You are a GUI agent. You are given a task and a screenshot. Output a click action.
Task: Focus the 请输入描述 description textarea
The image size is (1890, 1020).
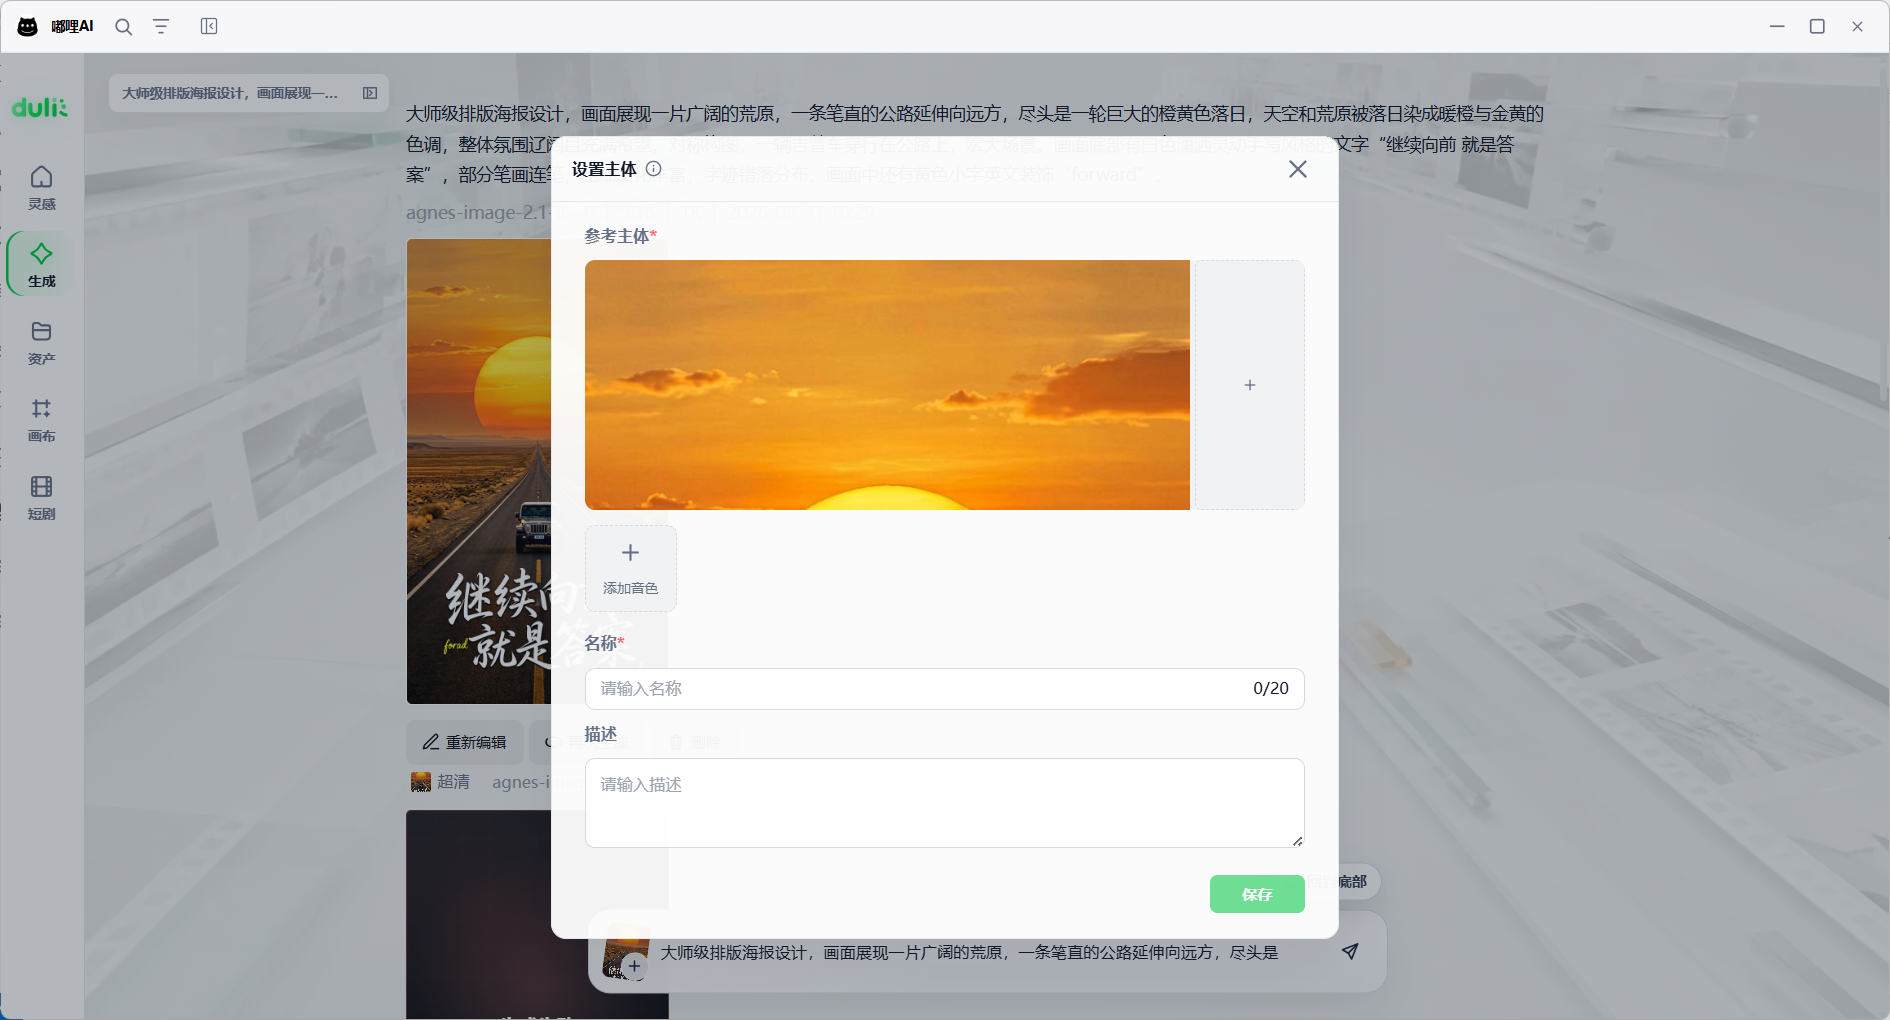[x=944, y=803]
